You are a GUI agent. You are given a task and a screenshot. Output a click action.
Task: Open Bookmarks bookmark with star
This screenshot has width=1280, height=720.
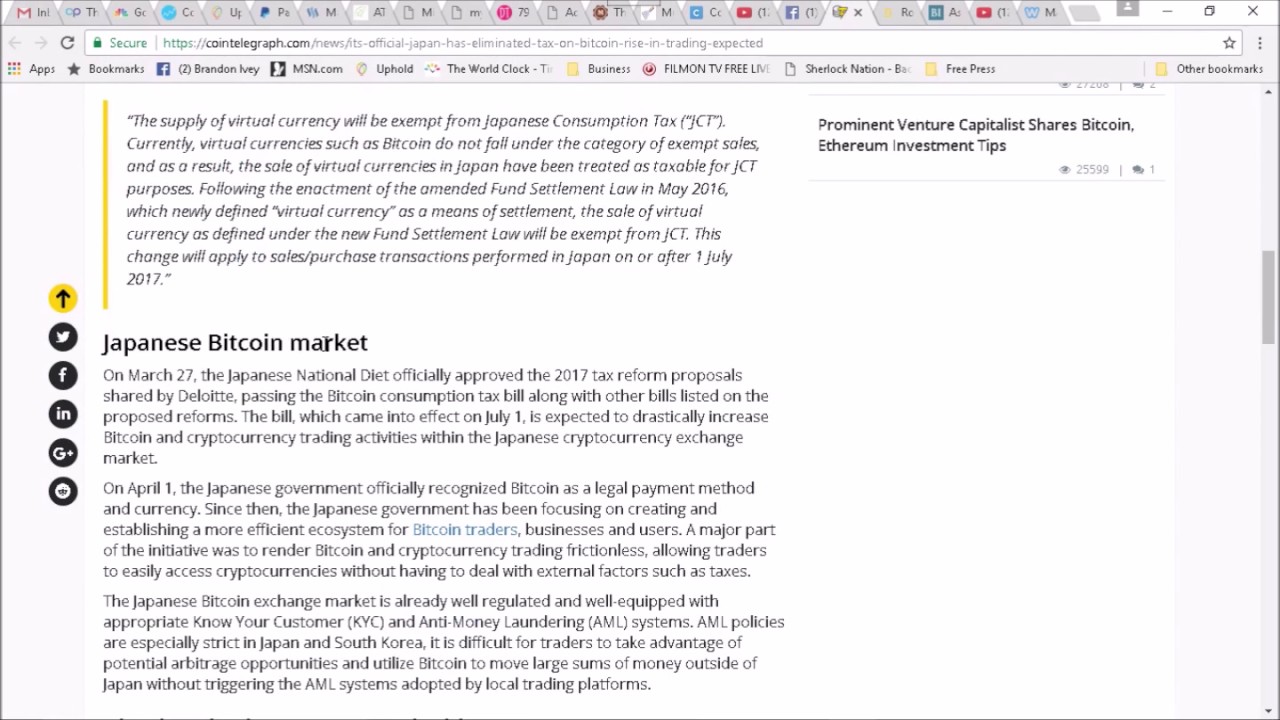coord(105,69)
